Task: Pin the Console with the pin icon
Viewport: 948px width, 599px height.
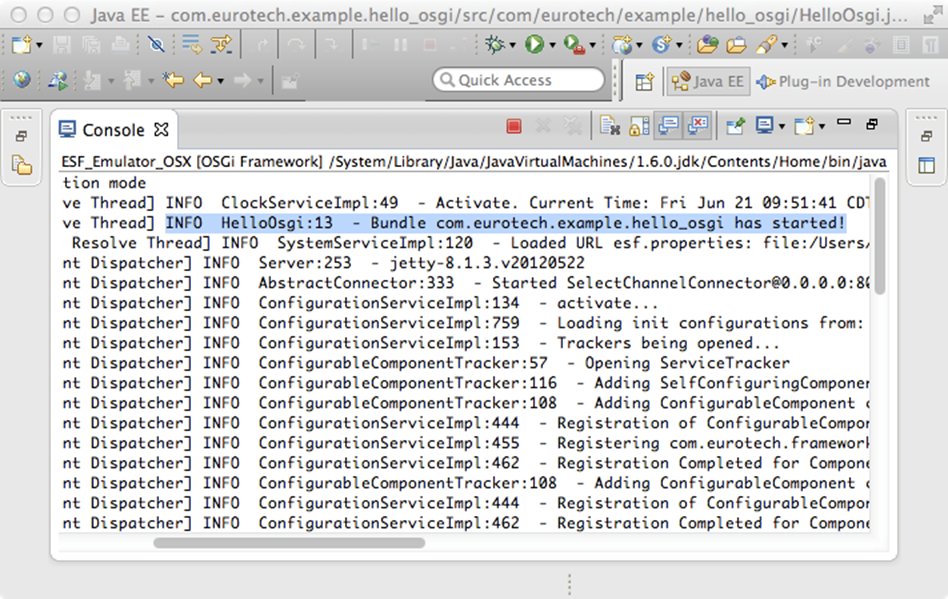Action: 735,126
